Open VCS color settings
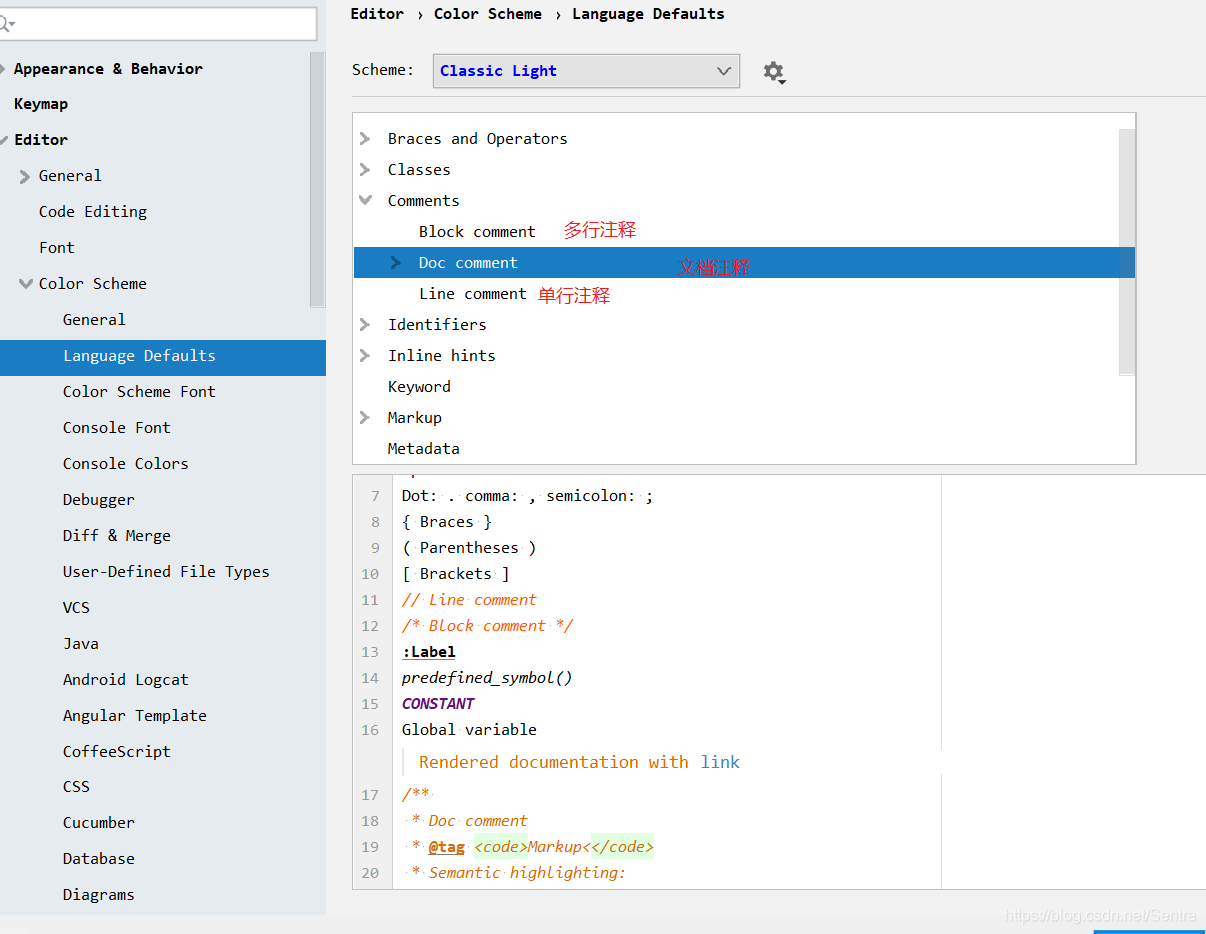The image size is (1206, 934). pos(76,608)
